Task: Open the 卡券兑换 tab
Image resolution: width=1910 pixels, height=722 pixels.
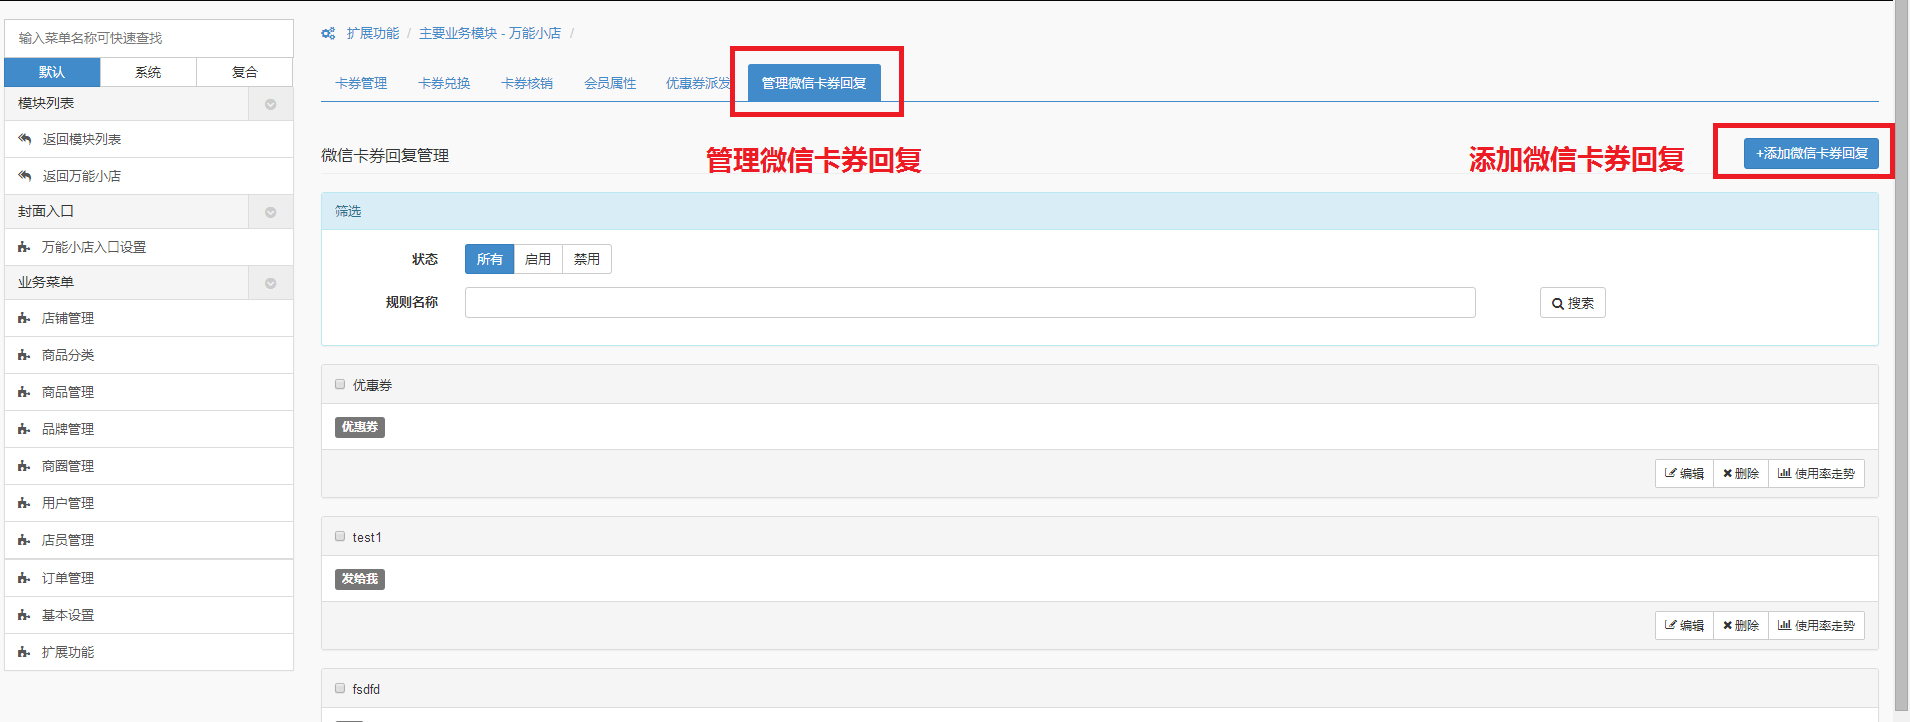Action: (x=444, y=83)
